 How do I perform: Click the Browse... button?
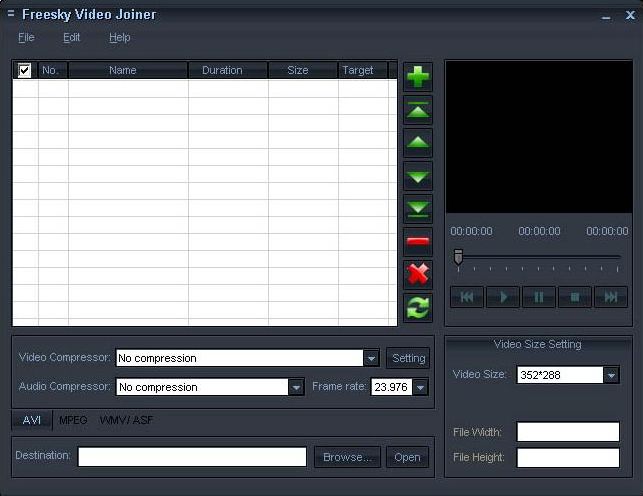click(x=347, y=457)
